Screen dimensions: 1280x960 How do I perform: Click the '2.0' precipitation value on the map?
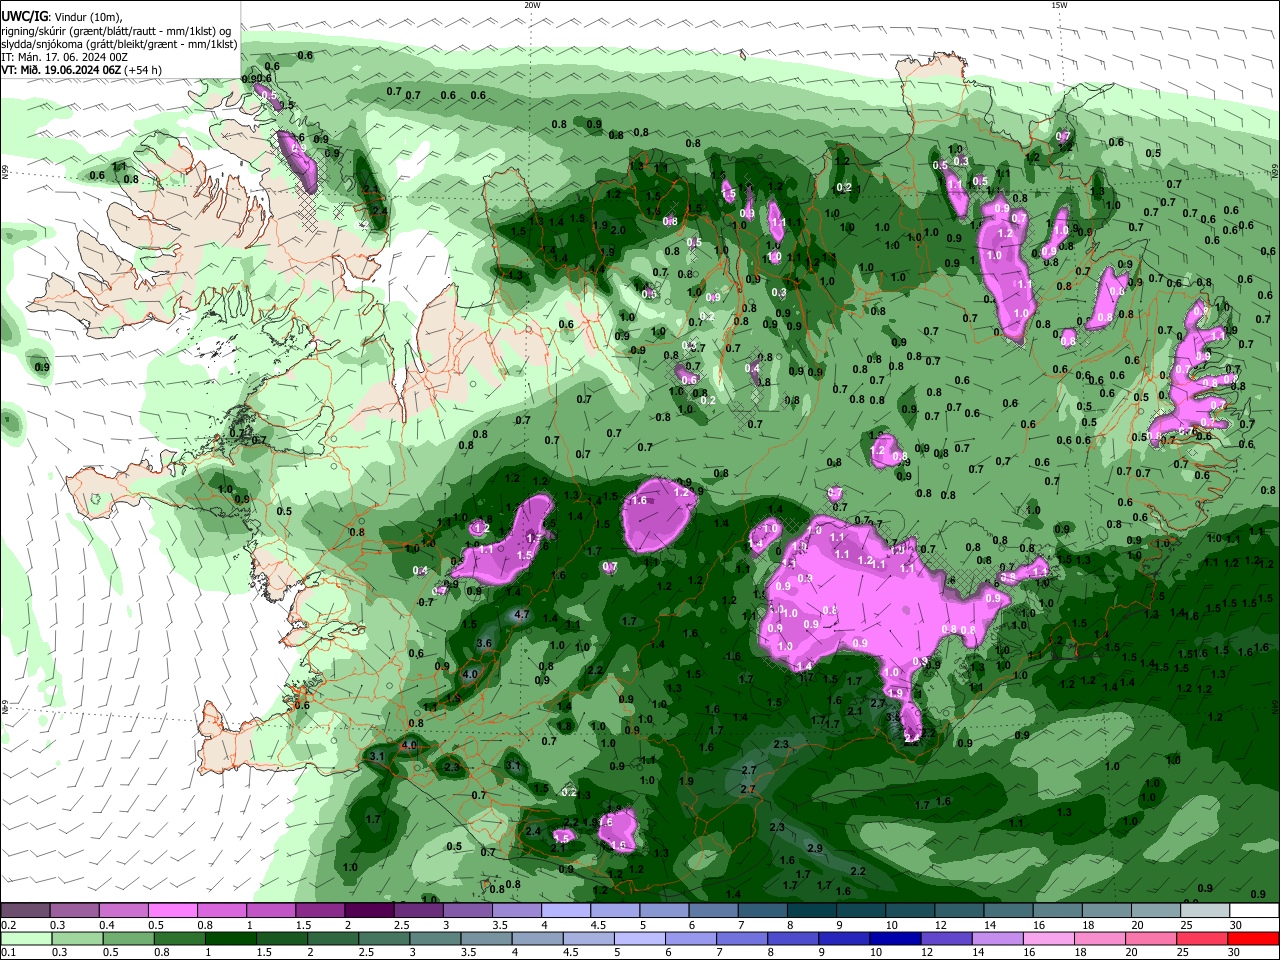pyautogui.click(x=618, y=229)
